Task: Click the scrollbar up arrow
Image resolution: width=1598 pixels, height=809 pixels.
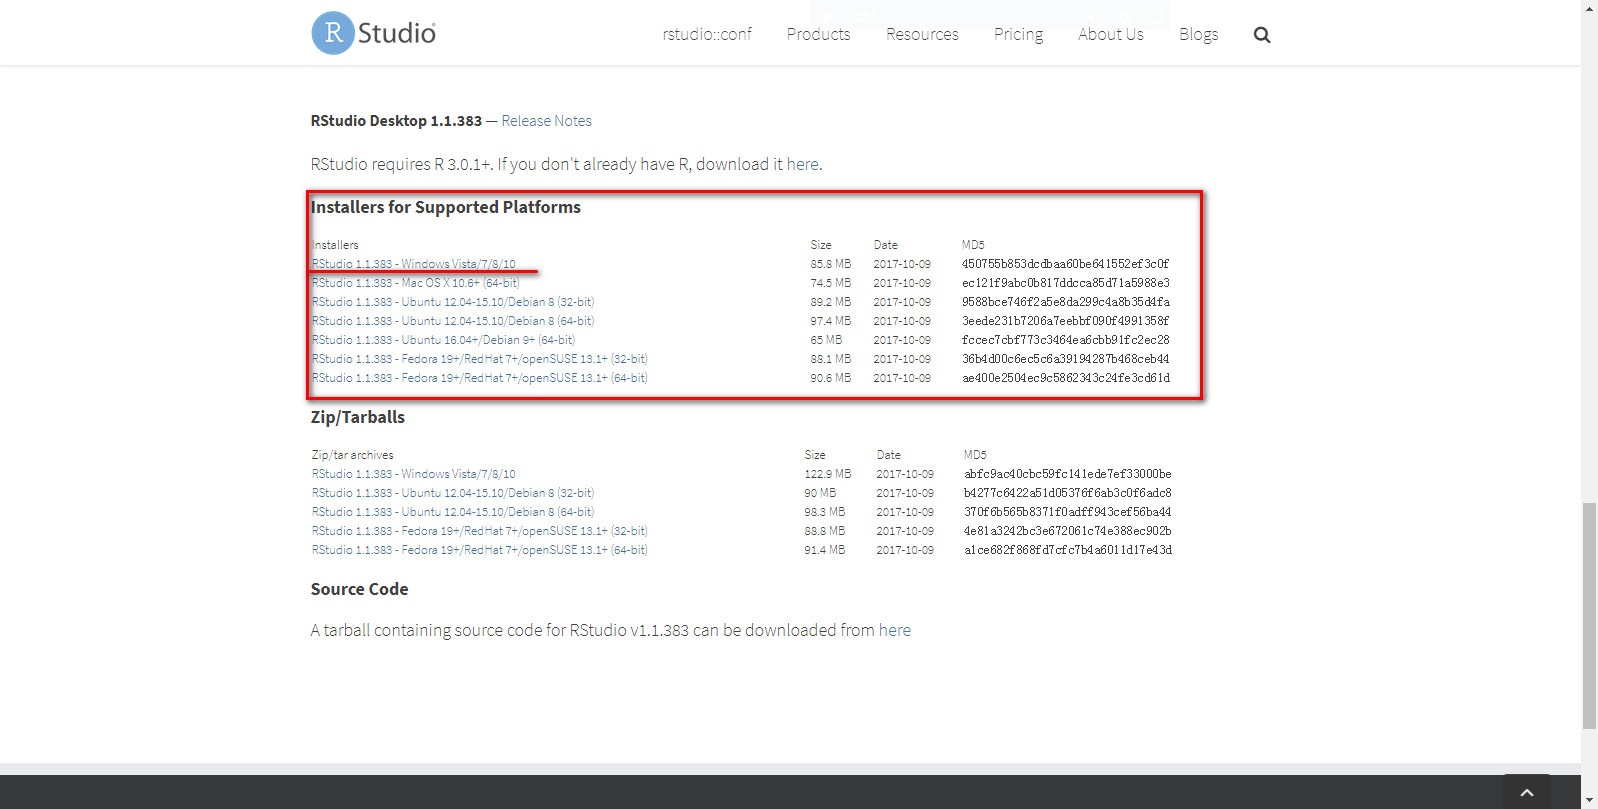Action: [1589, 8]
